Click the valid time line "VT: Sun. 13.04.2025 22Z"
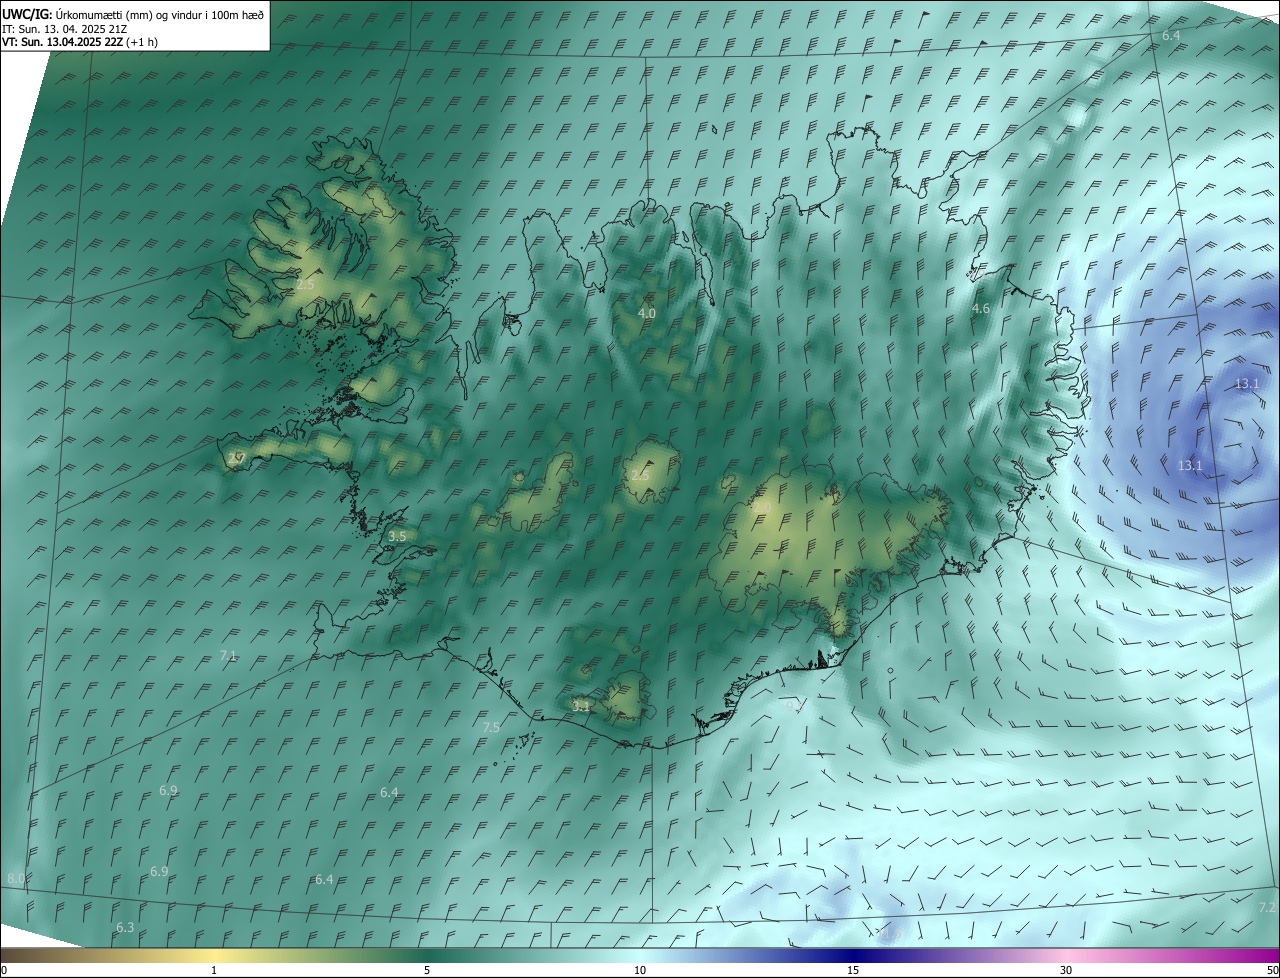This screenshot has width=1280, height=978. point(64,42)
